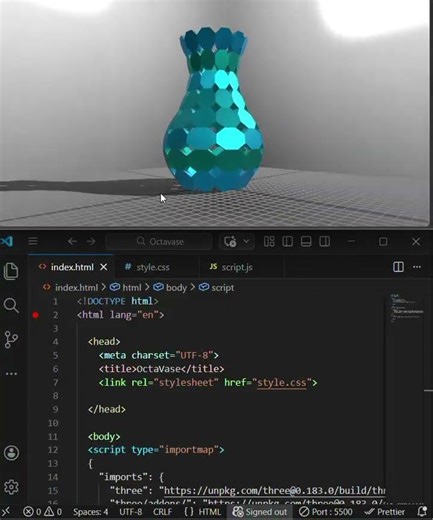Open the Source Control view
Viewport: 433px width, 520px height.
pos(11,340)
